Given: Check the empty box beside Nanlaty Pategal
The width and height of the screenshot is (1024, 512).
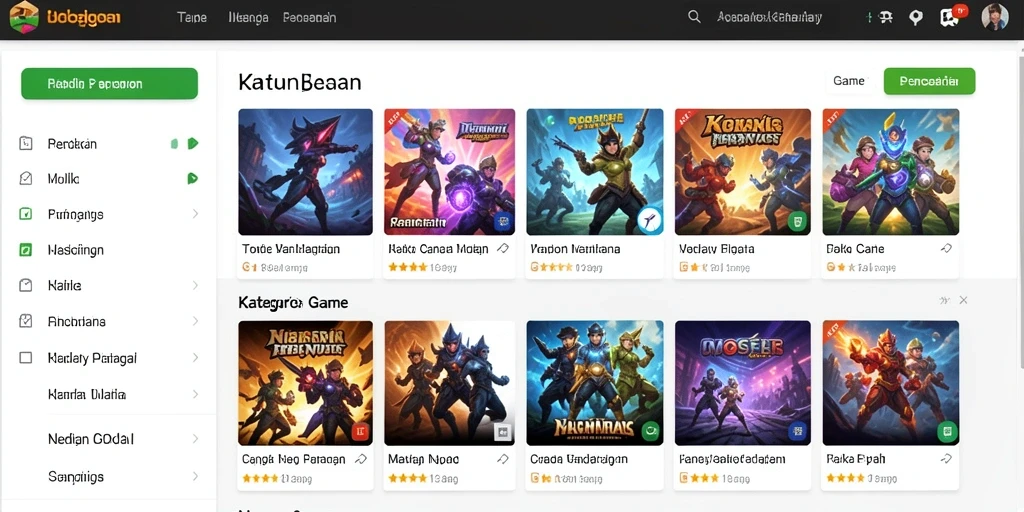Looking at the screenshot, I should tap(25, 358).
